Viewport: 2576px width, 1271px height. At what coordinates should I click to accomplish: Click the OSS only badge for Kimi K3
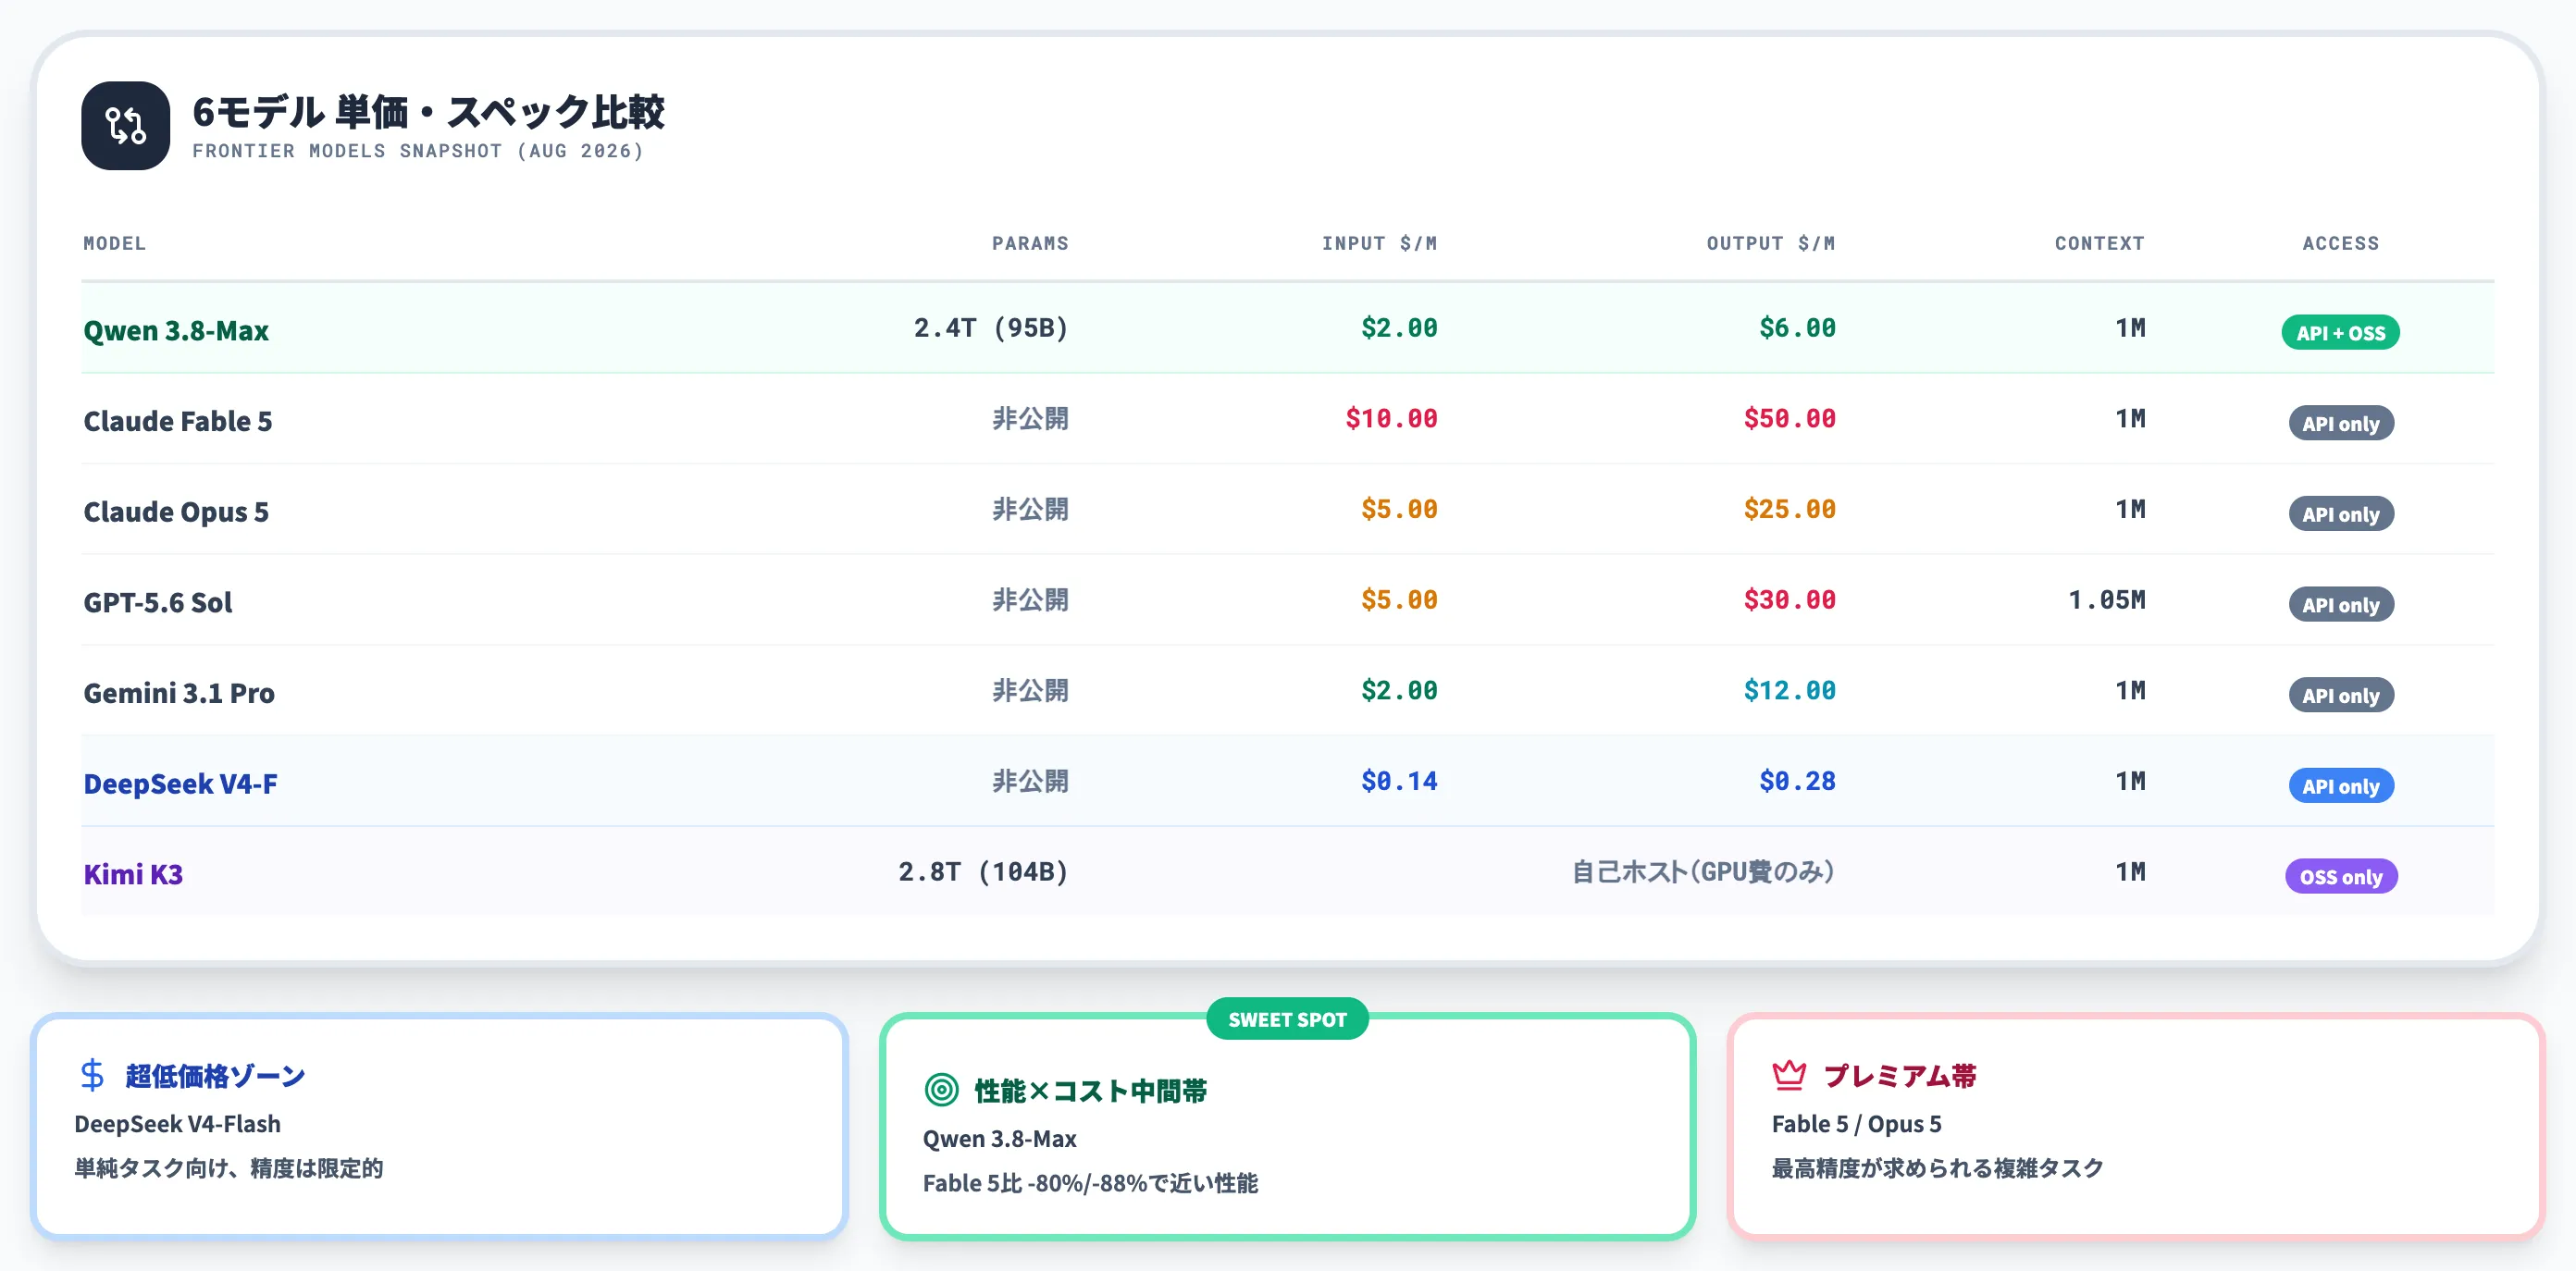click(x=2340, y=876)
